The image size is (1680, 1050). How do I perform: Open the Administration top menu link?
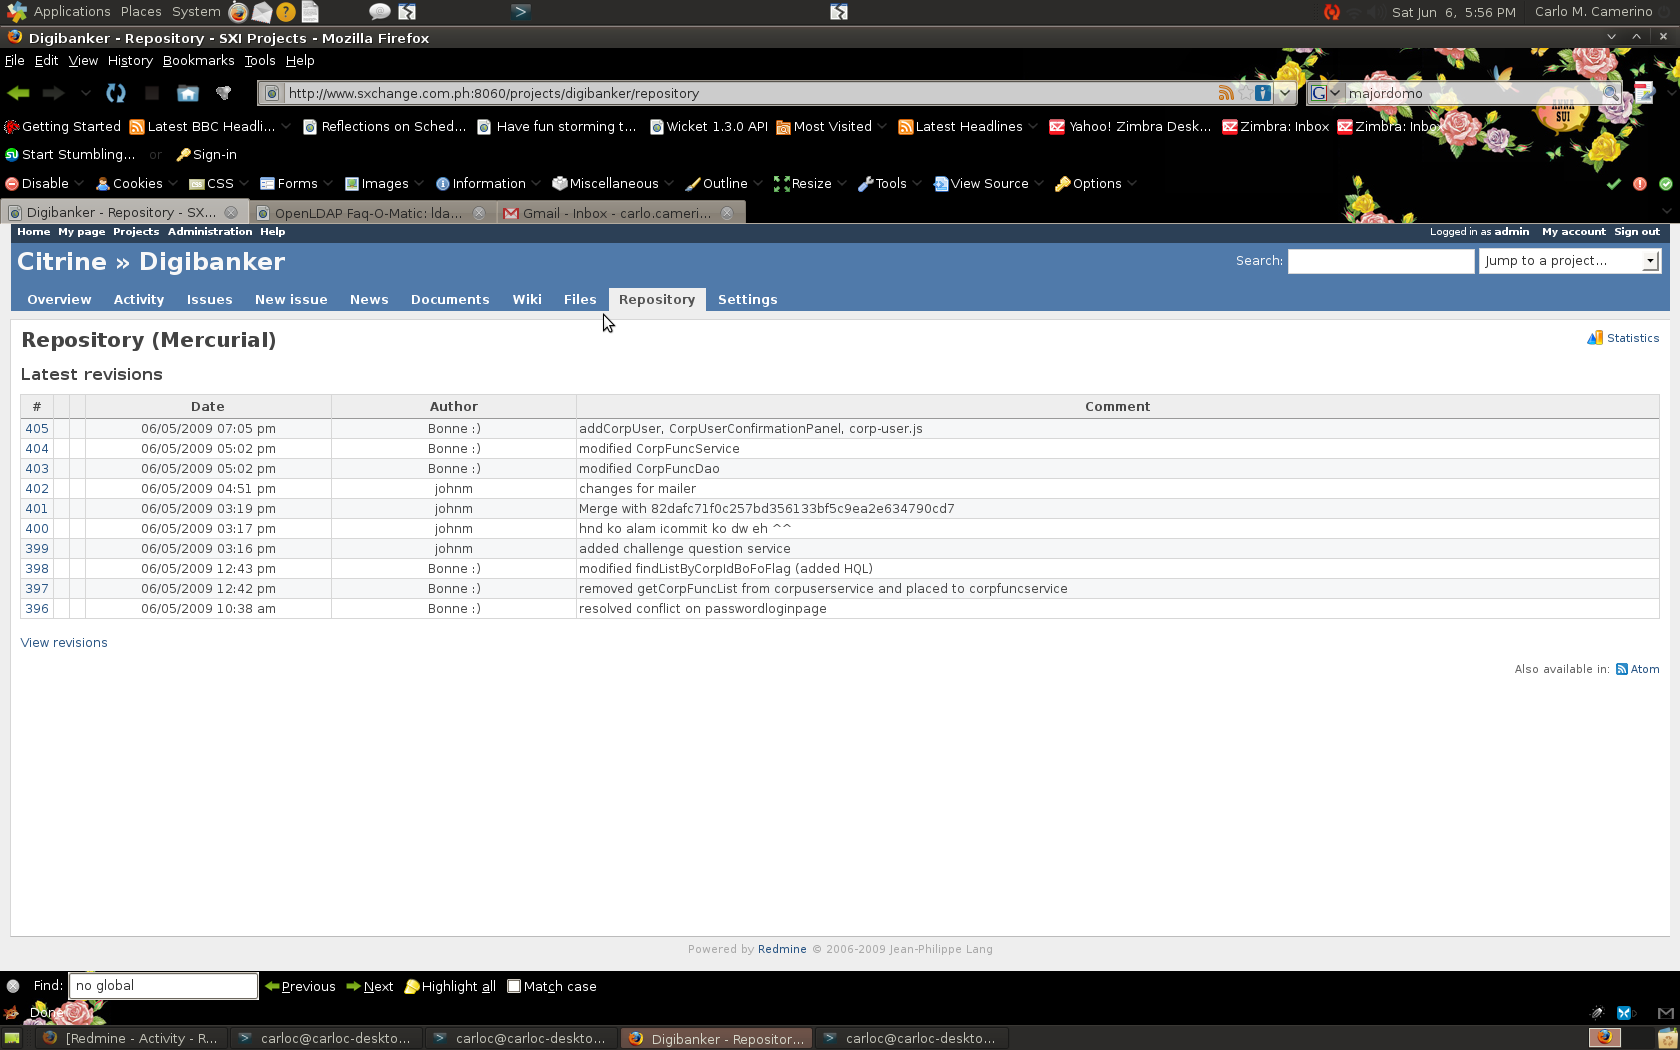(x=210, y=232)
